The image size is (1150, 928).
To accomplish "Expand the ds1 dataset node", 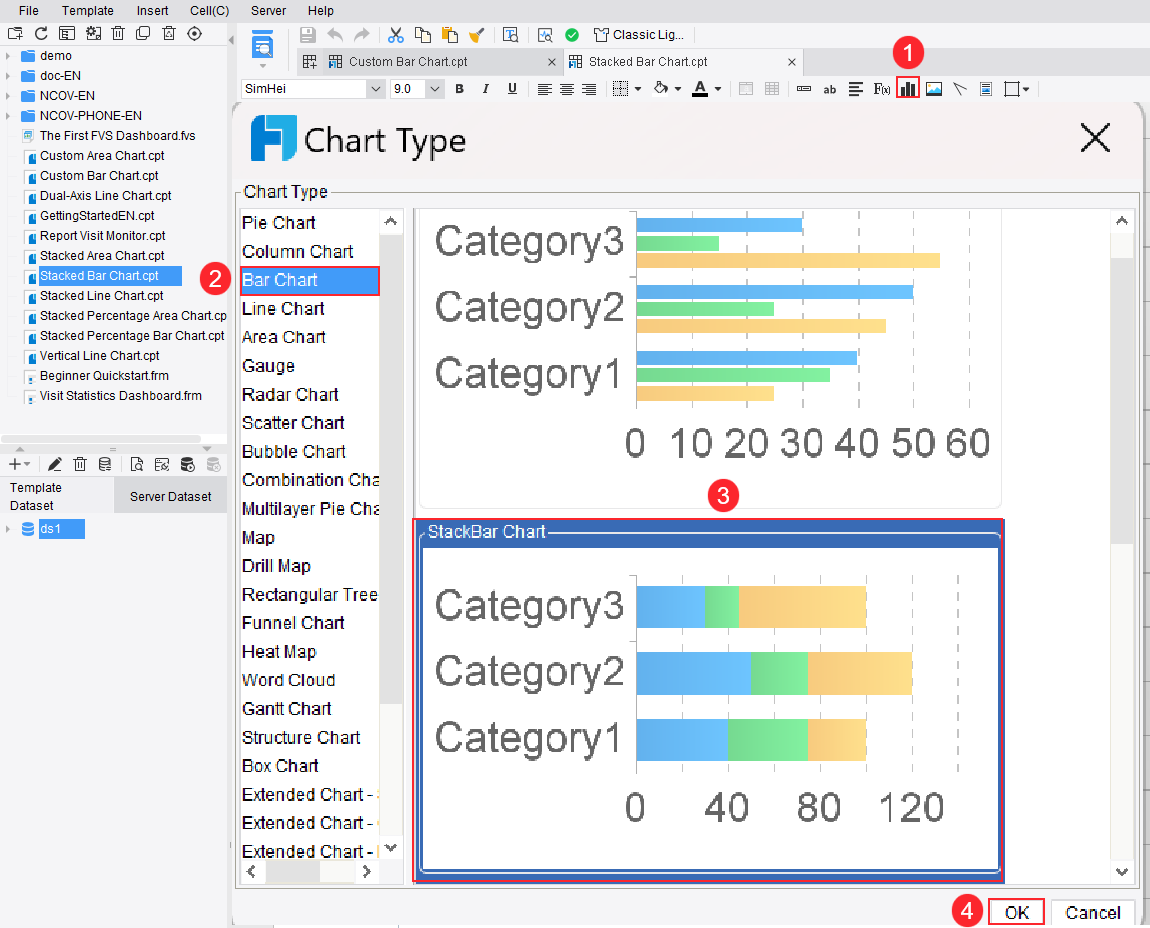I will tap(8, 529).
